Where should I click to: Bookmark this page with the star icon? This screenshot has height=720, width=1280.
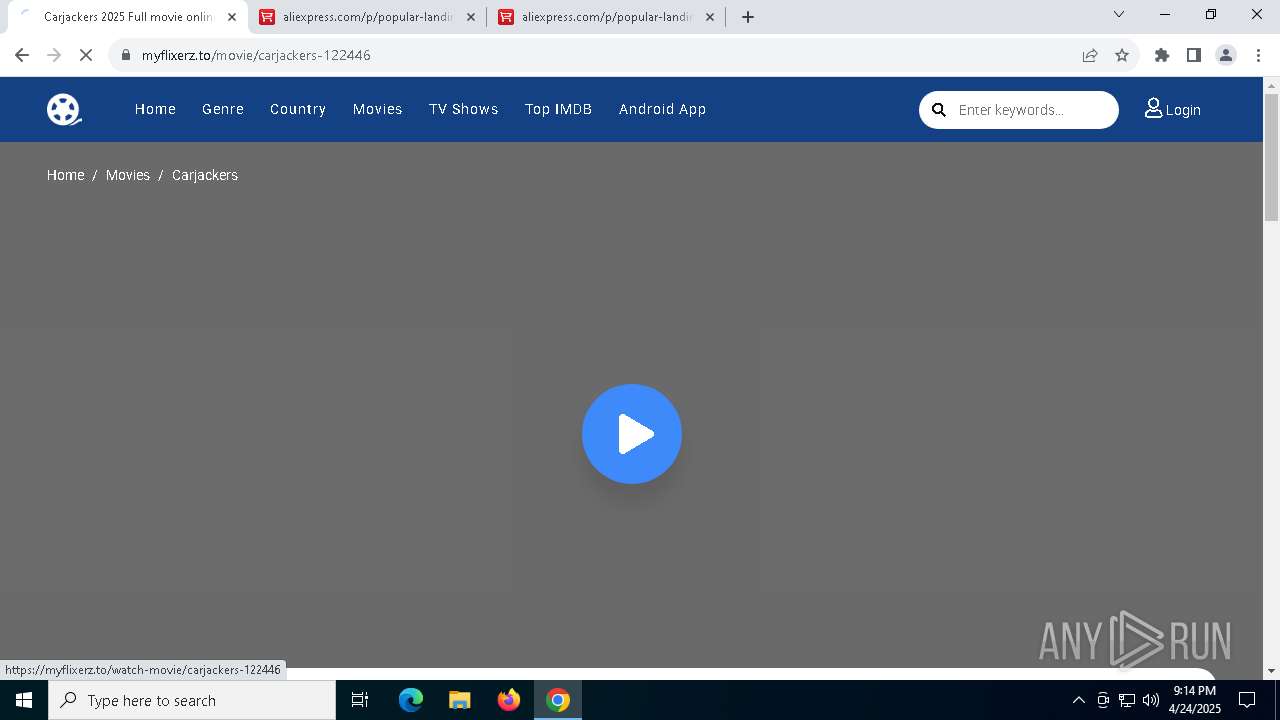[1122, 55]
